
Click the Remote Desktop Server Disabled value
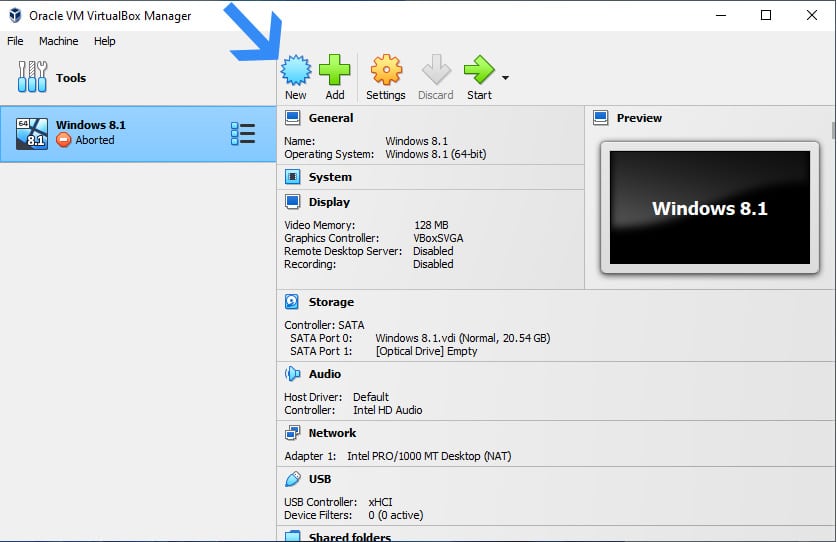[x=433, y=251]
